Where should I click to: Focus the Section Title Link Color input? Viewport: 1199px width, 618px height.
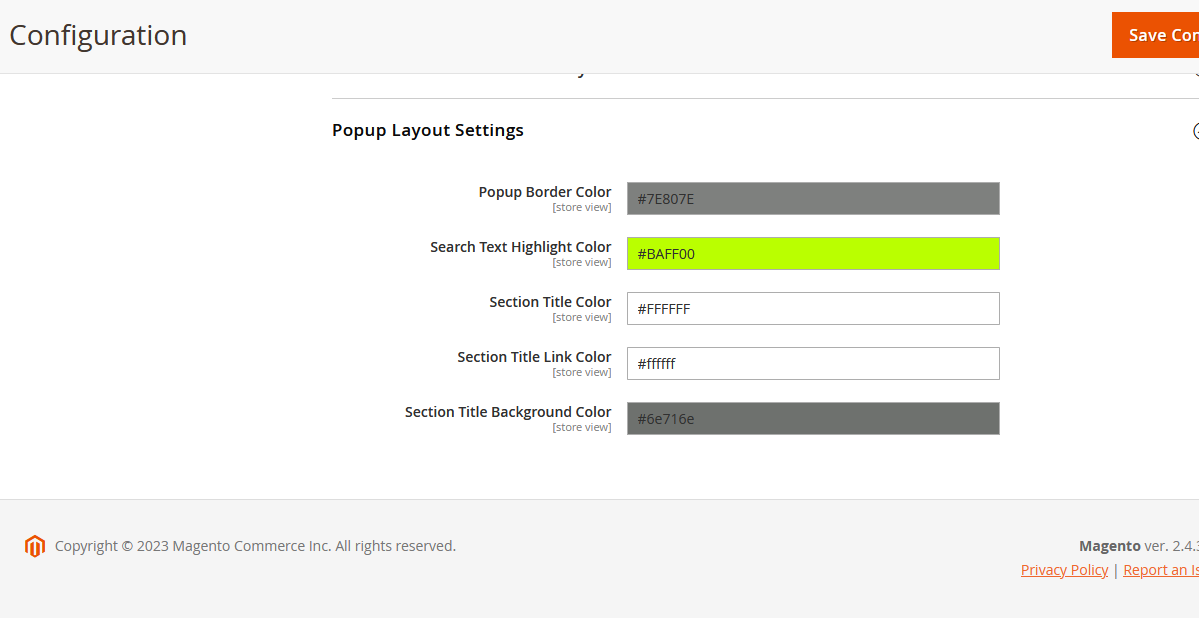pyautogui.click(x=813, y=364)
